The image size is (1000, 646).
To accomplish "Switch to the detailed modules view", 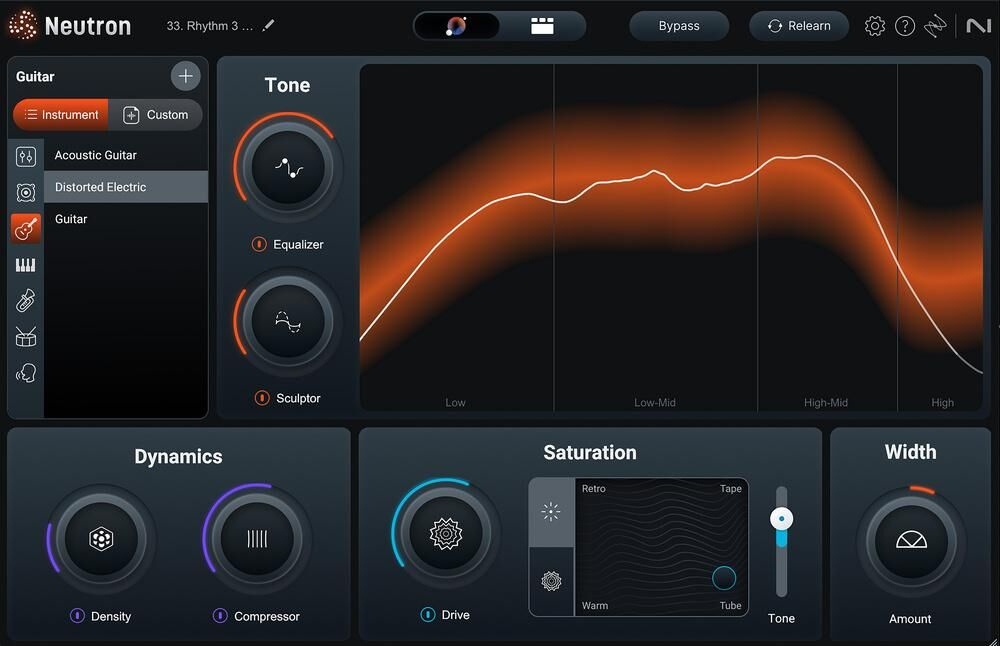I will 542,26.
